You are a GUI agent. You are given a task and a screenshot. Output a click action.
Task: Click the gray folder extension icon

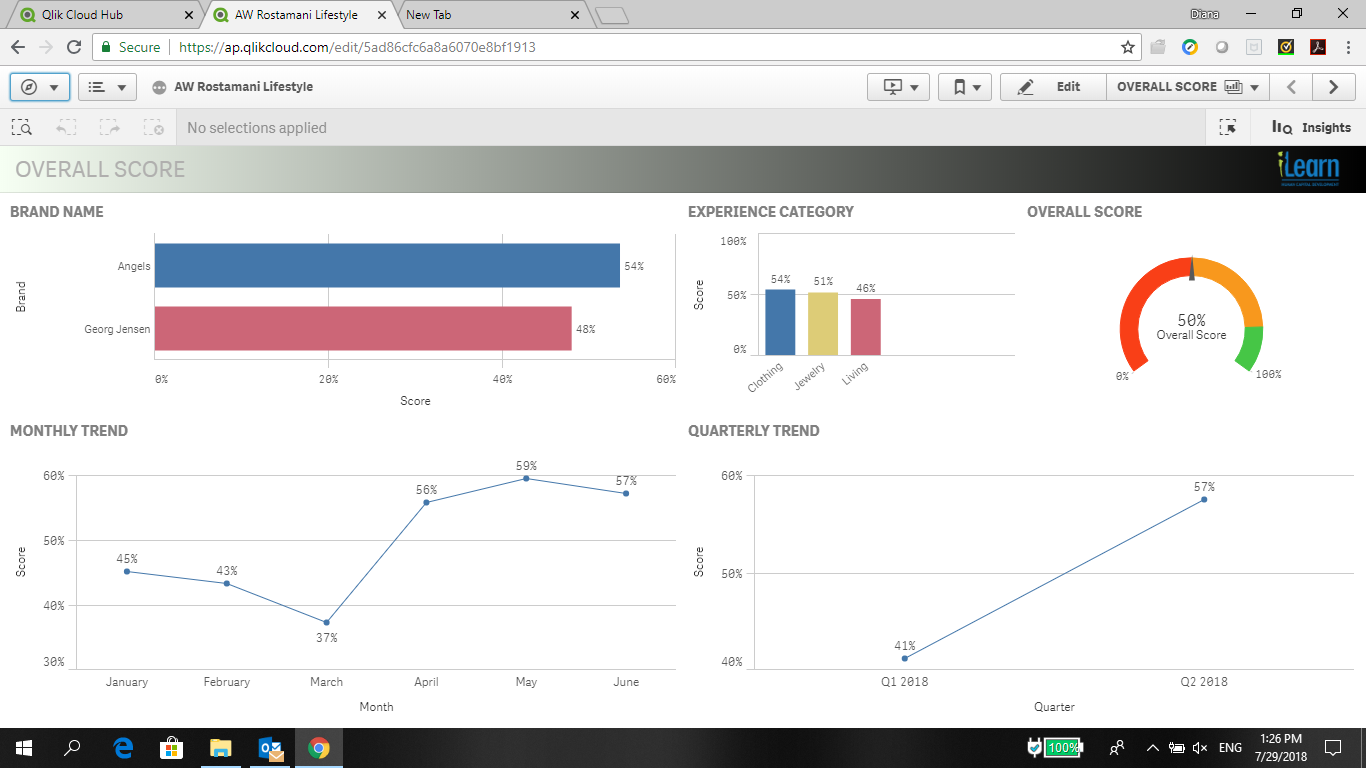point(1158,47)
